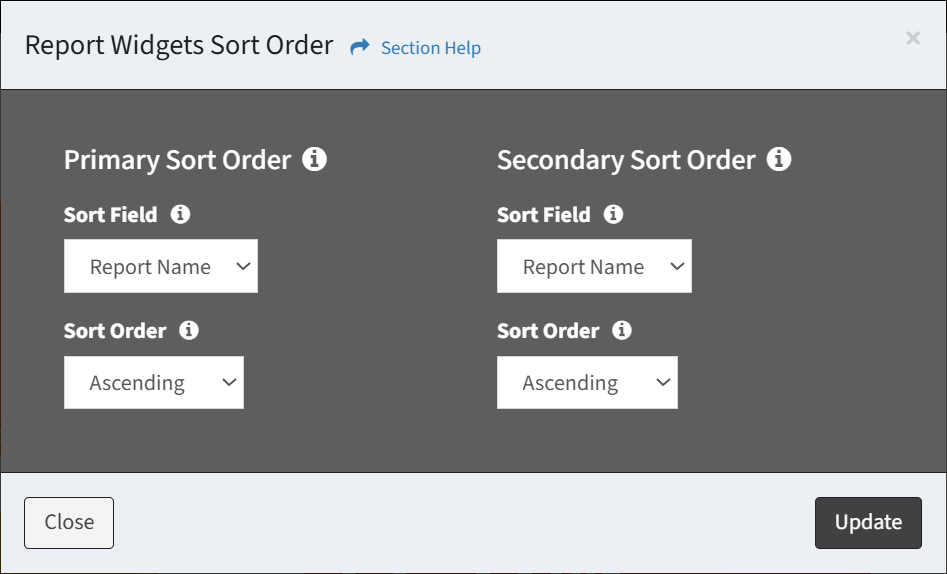
Task: Open the secondary Sort Field Report Name dropdown
Action: coord(594,266)
